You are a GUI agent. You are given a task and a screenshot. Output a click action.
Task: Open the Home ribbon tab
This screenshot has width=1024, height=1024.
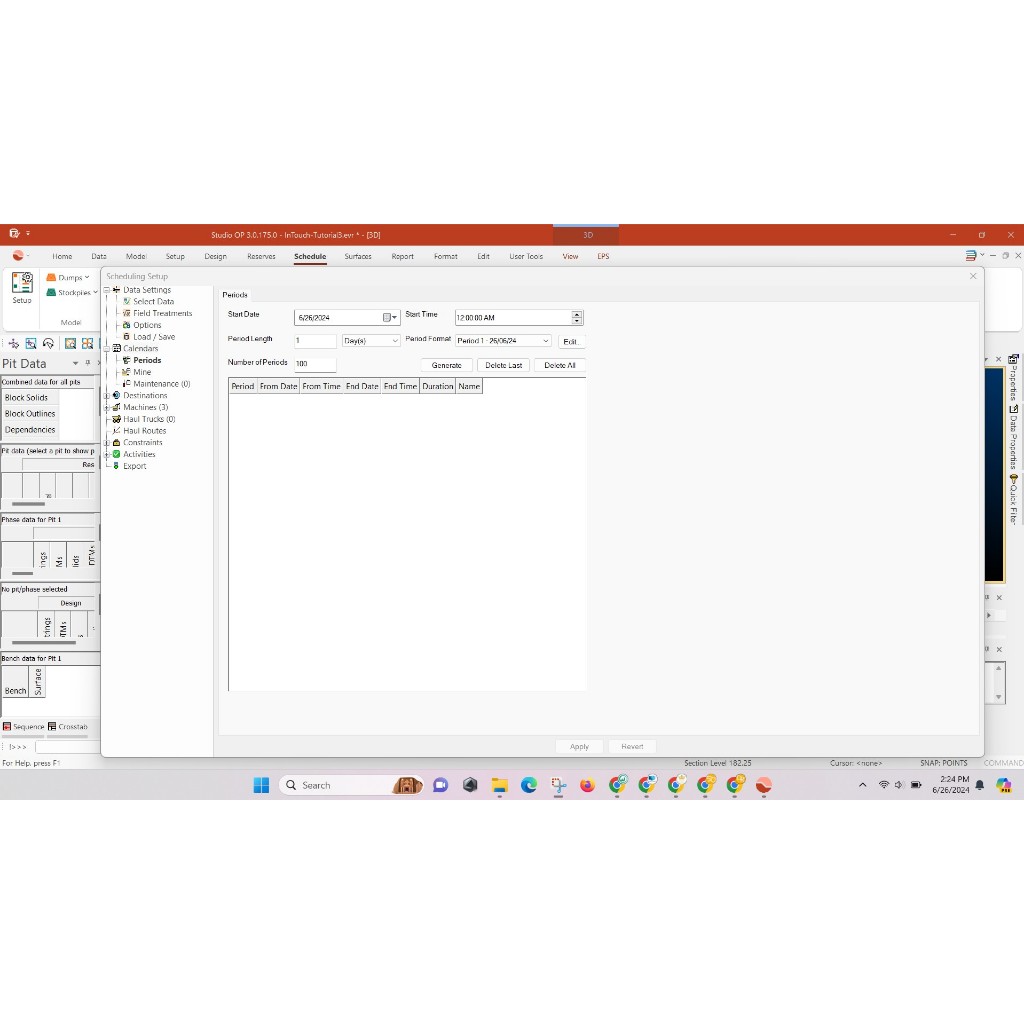coord(62,257)
